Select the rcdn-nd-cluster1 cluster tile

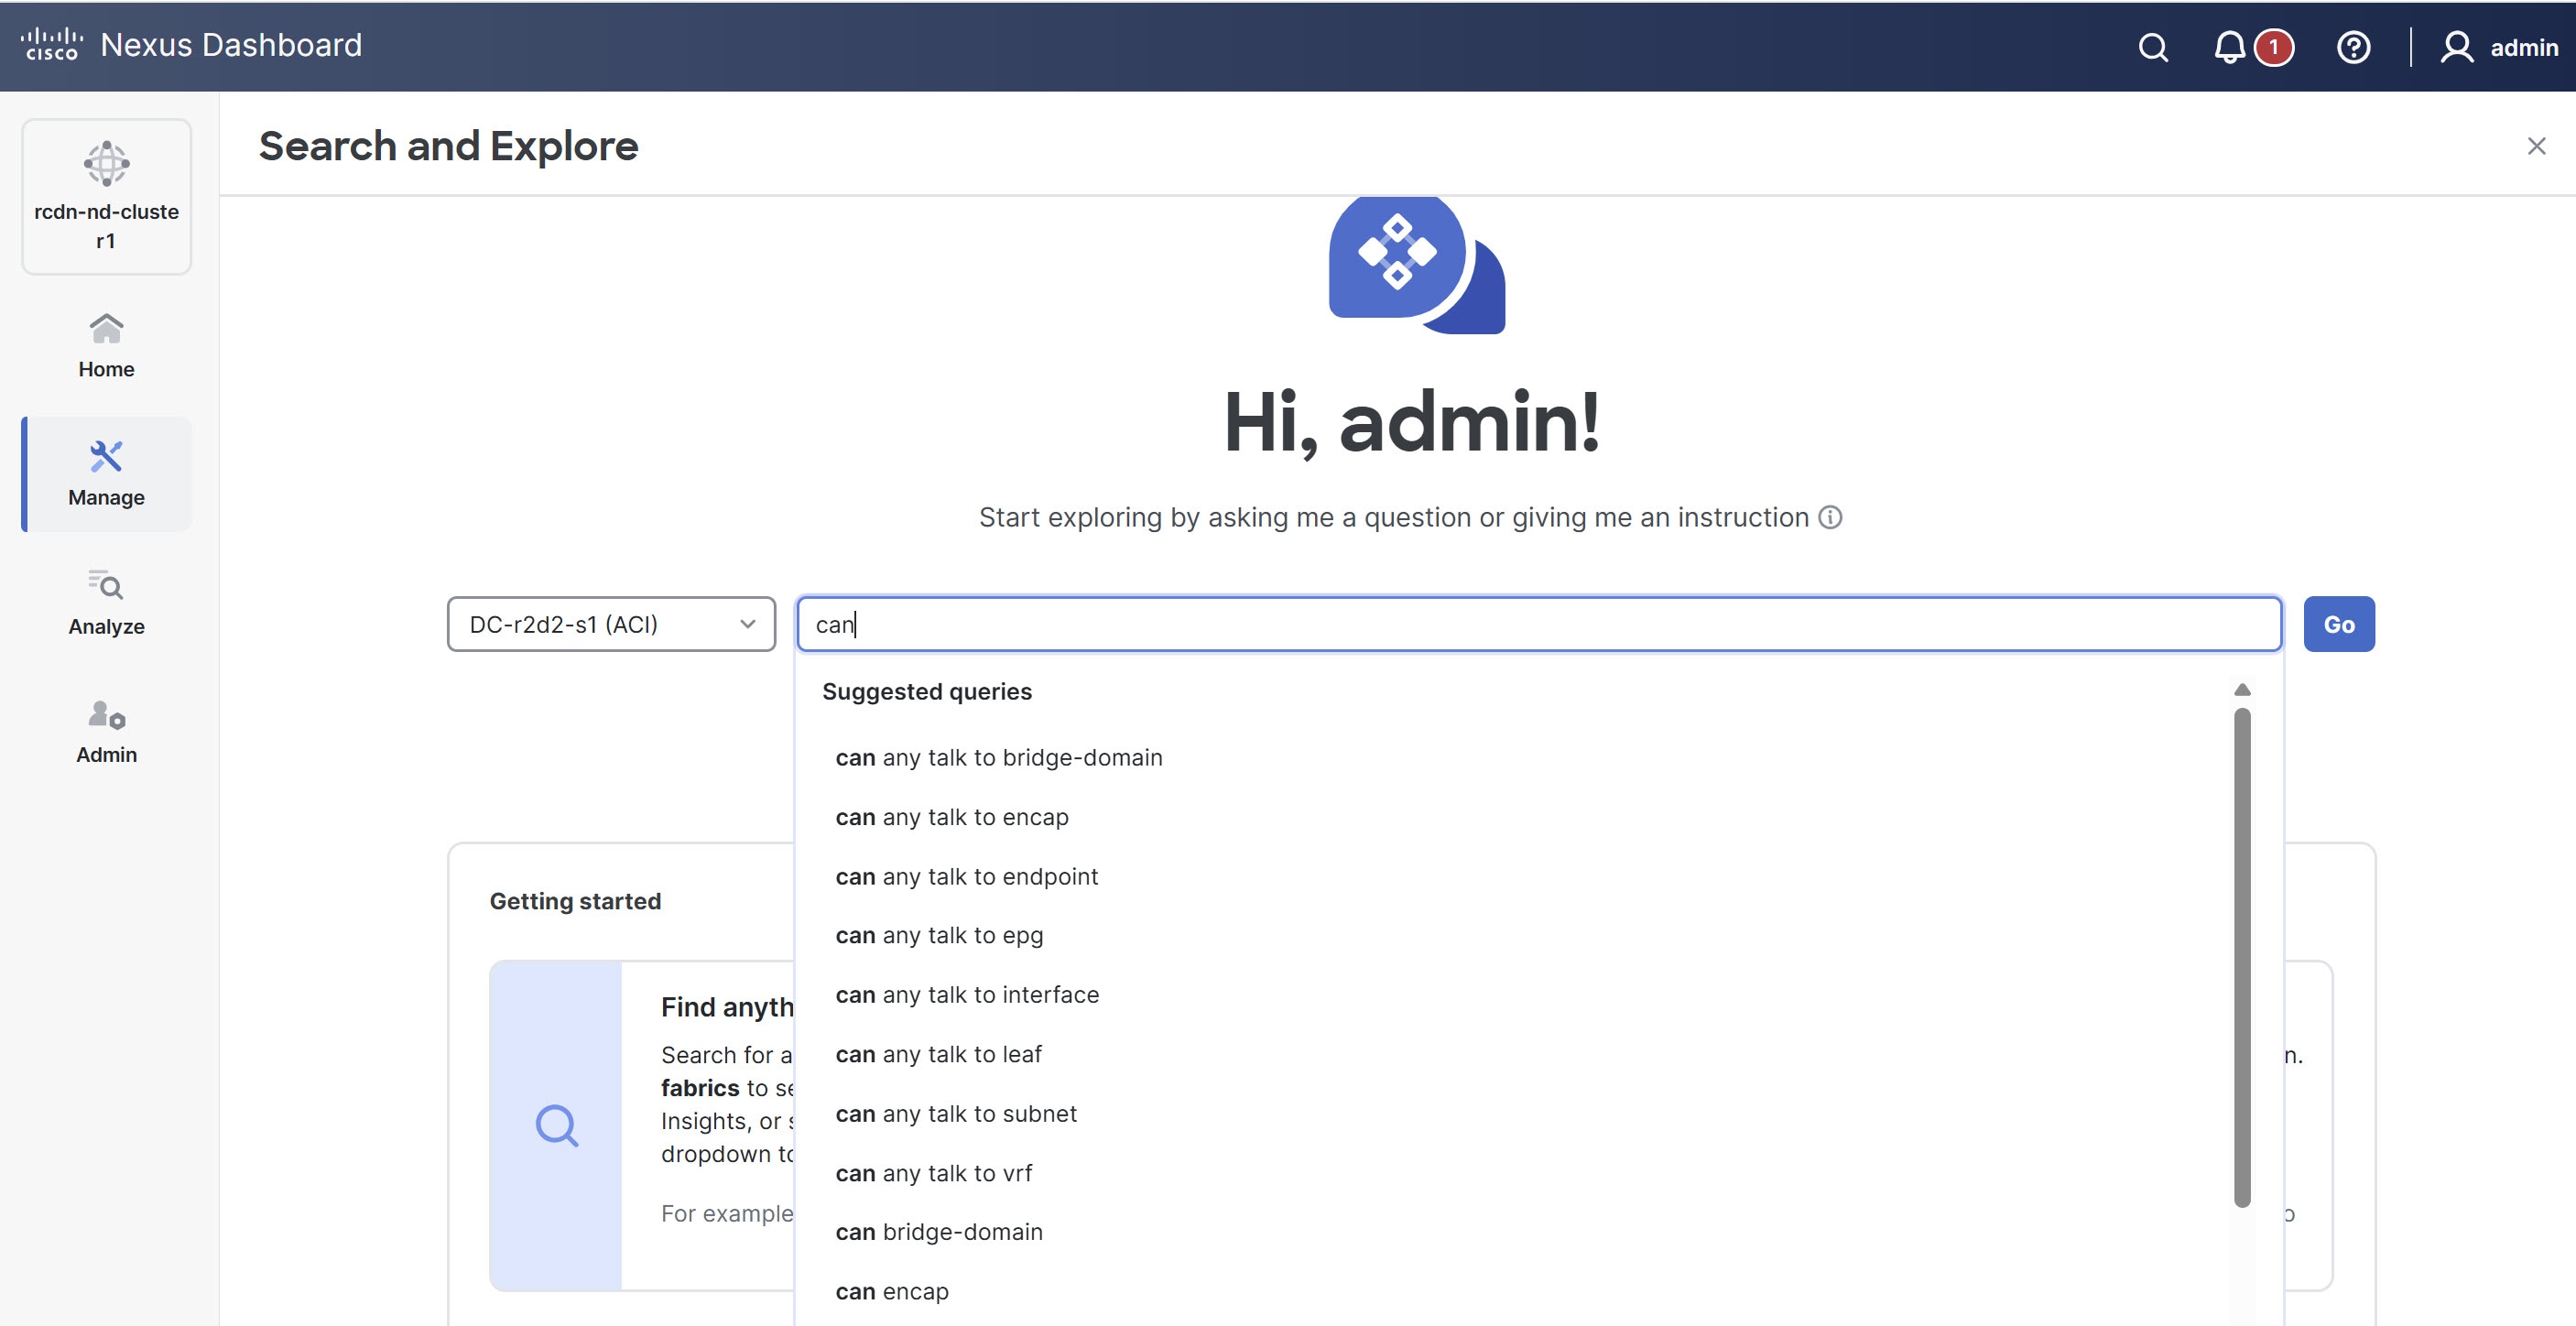tap(106, 196)
